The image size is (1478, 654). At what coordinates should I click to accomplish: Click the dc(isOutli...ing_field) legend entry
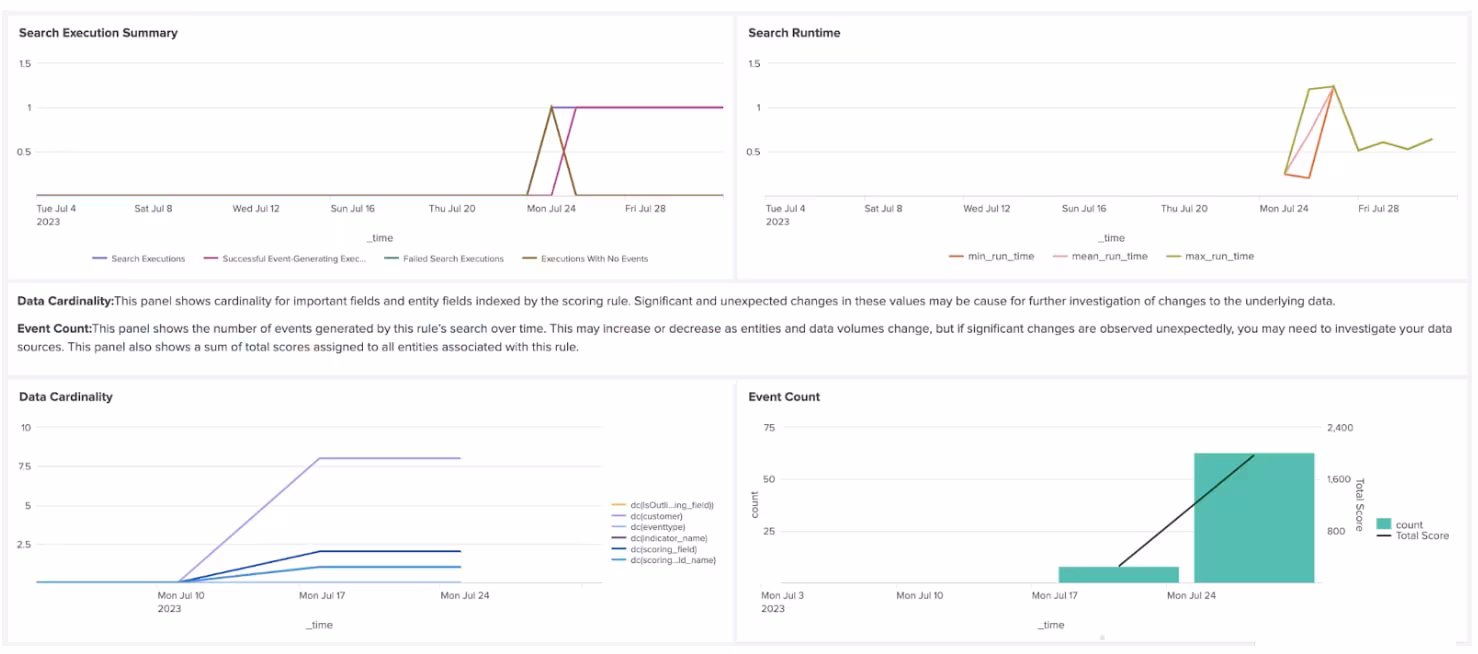tap(671, 505)
